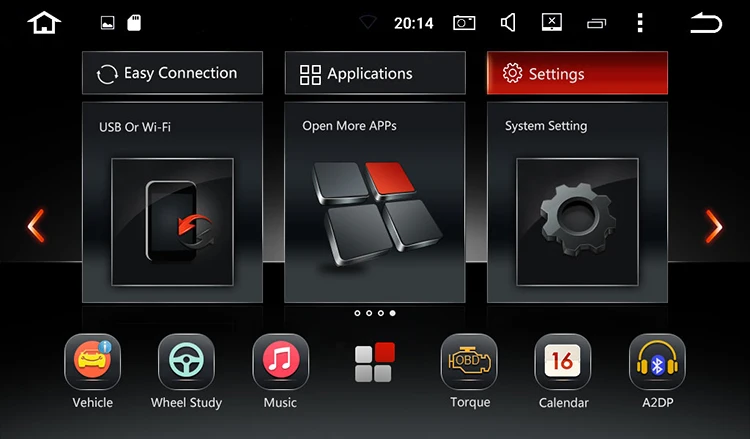Go to next page with right arrow
The width and height of the screenshot is (750, 439).
pos(714,225)
